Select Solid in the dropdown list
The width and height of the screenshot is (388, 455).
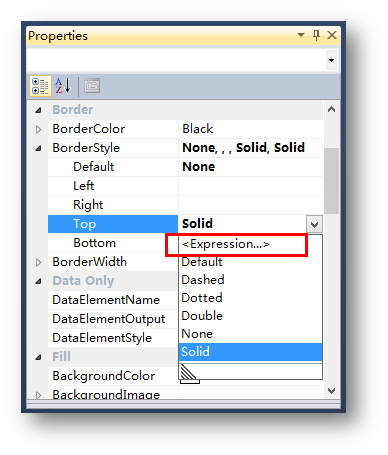tap(251, 352)
